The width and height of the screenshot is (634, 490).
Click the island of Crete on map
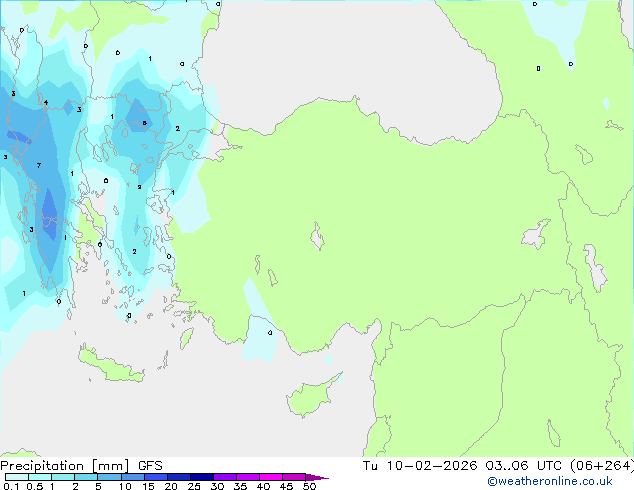tap(110, 365)
